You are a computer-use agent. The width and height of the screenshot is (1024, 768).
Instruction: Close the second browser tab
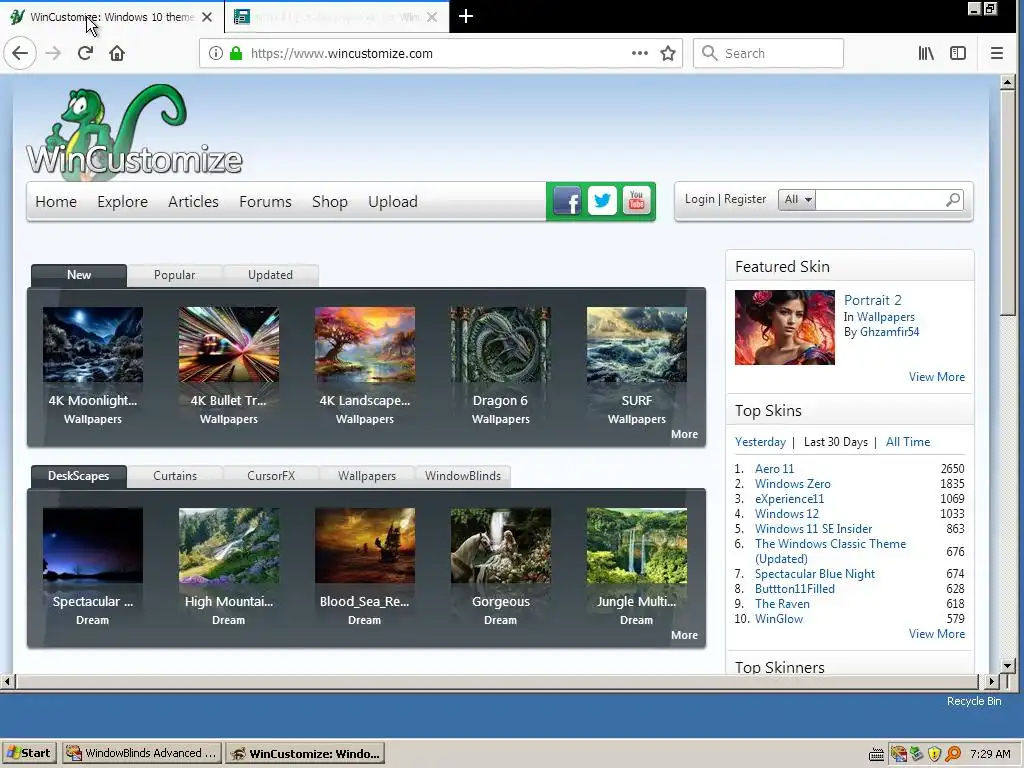(x=432, y=17)
